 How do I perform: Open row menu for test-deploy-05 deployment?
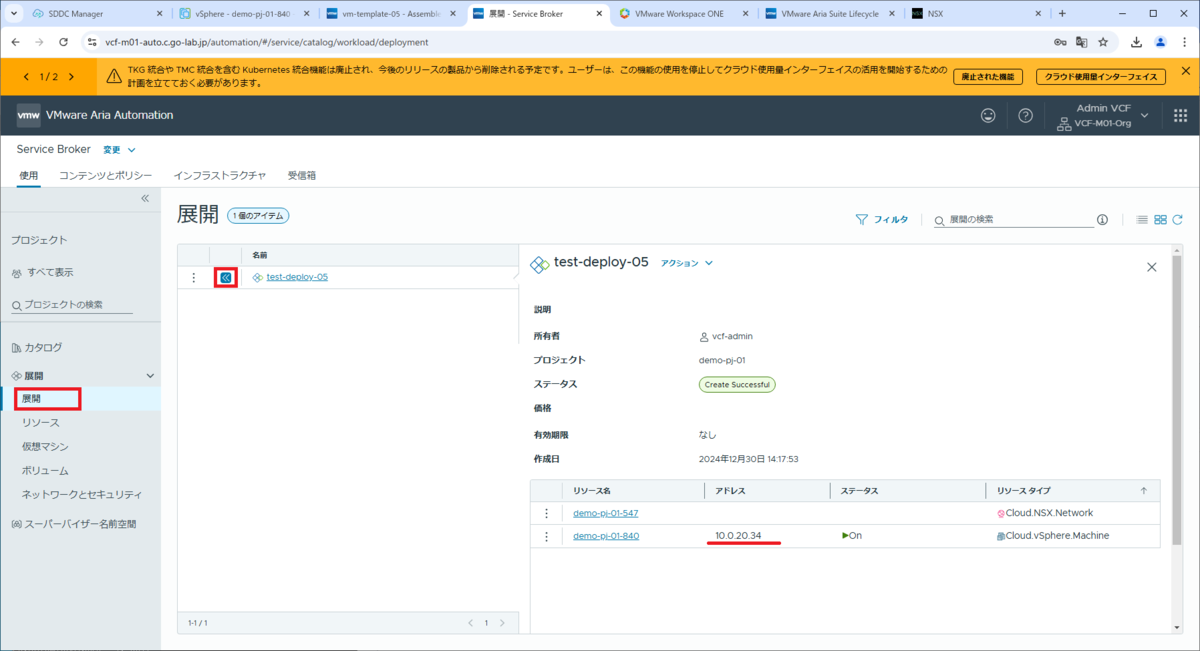coord(193,277)
